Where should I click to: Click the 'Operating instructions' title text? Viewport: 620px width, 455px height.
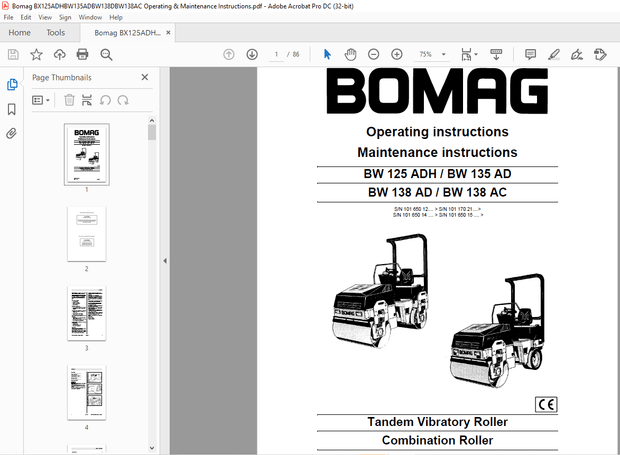pos(437,132)
